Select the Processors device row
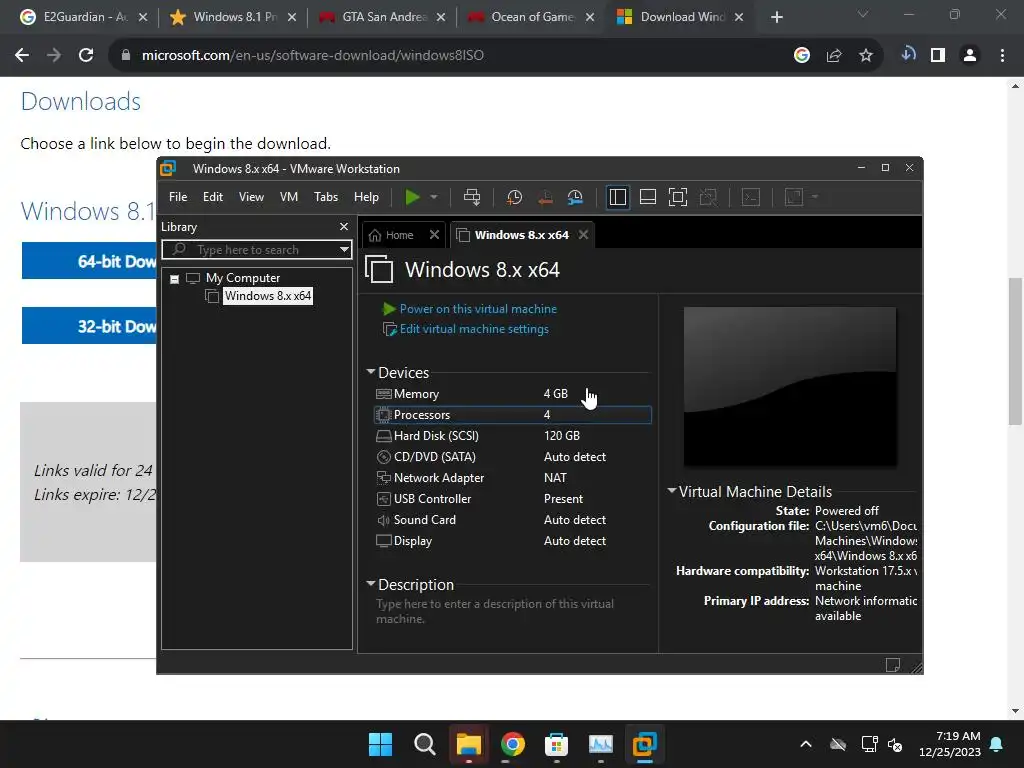The image size is (1024, 768). (513, 415)
